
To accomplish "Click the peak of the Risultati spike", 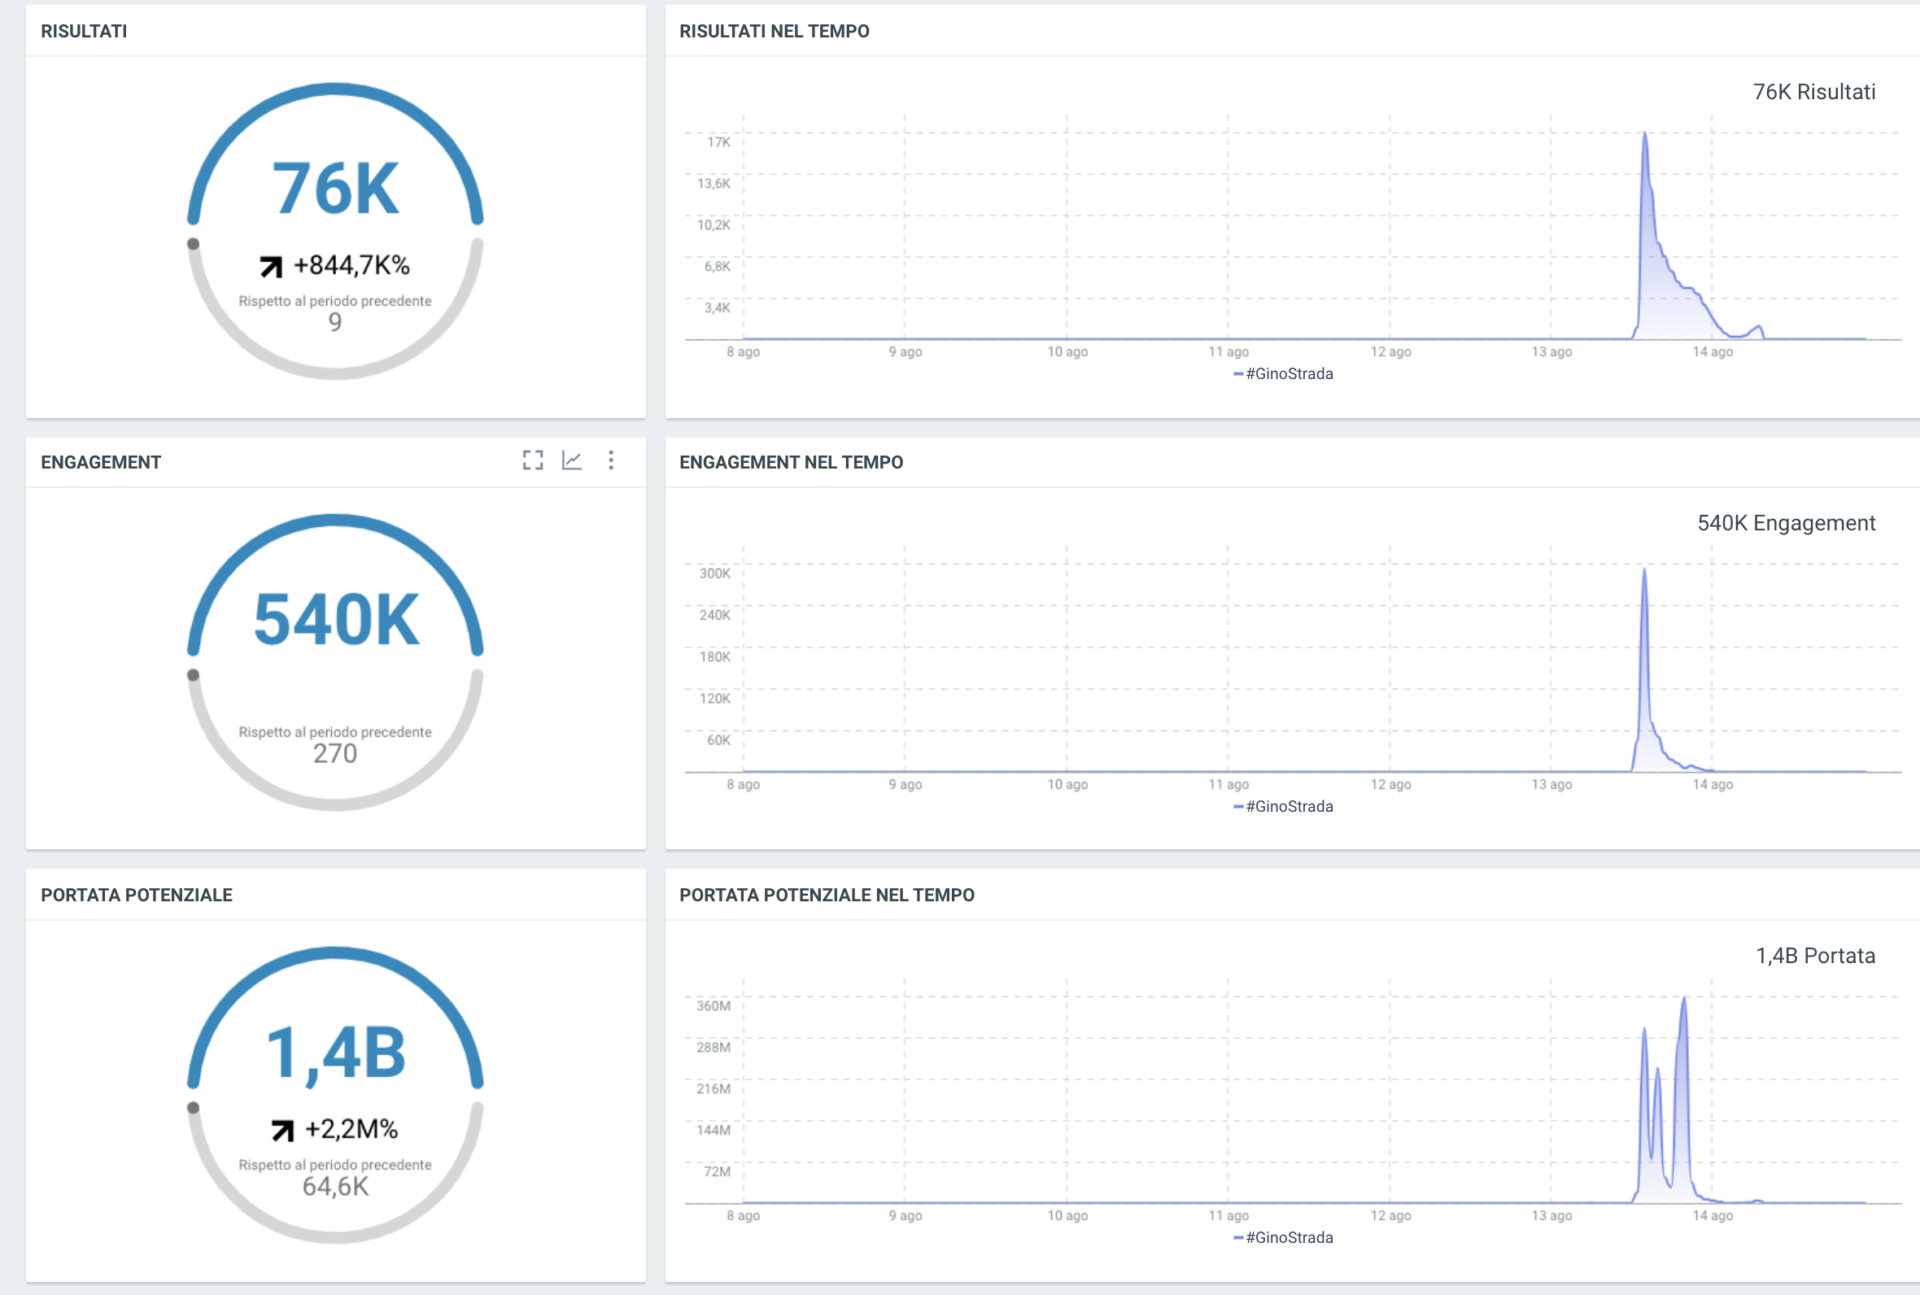I will tap(1645, 134).
